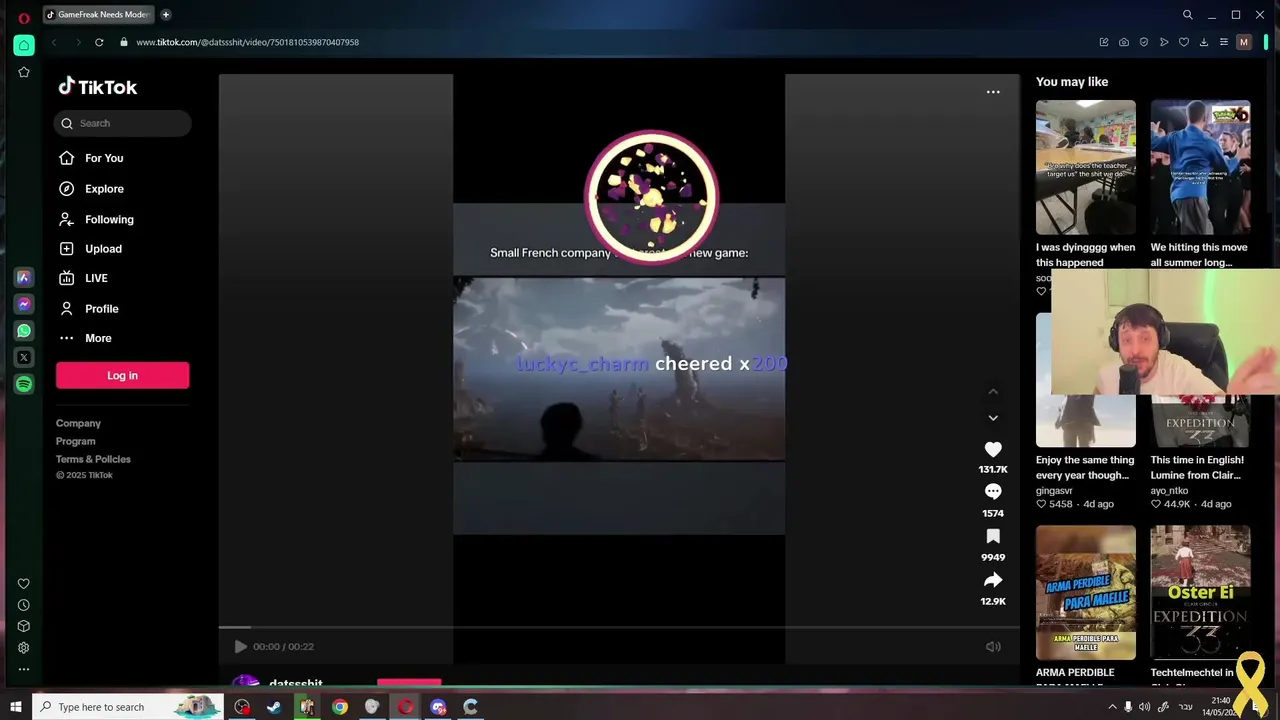Open gingasvr's profile link
The image size is (1280, 720).
coord(1054,491)
